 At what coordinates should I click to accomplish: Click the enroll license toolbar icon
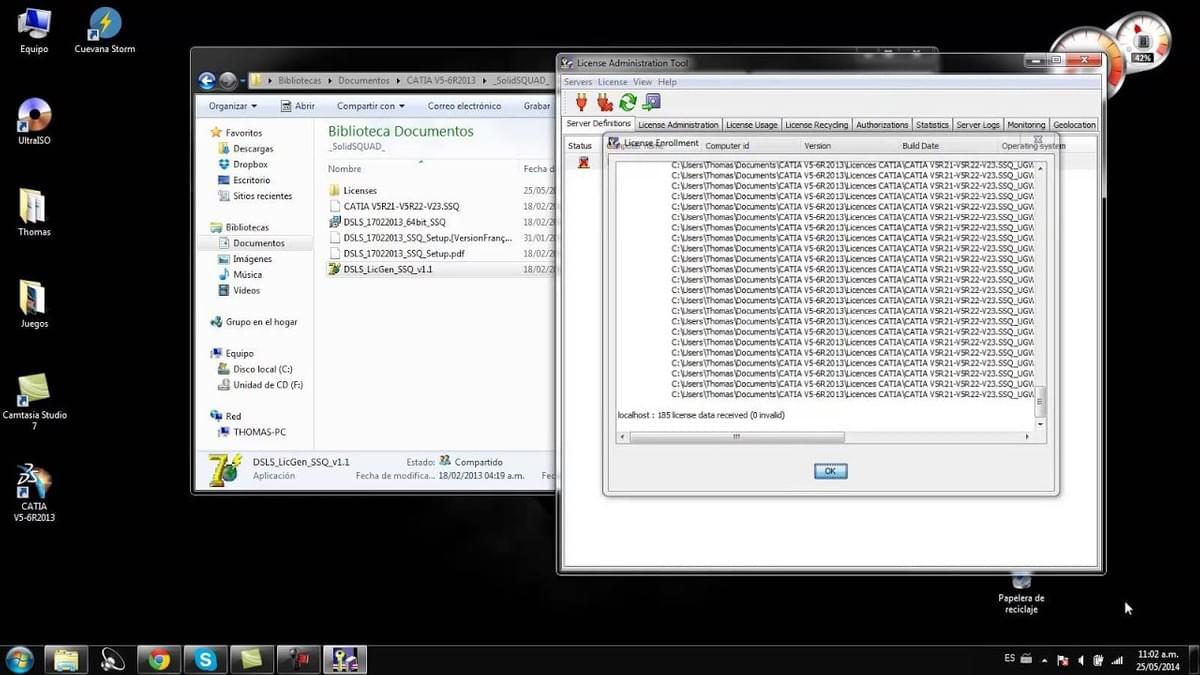[x=651, y=102]
